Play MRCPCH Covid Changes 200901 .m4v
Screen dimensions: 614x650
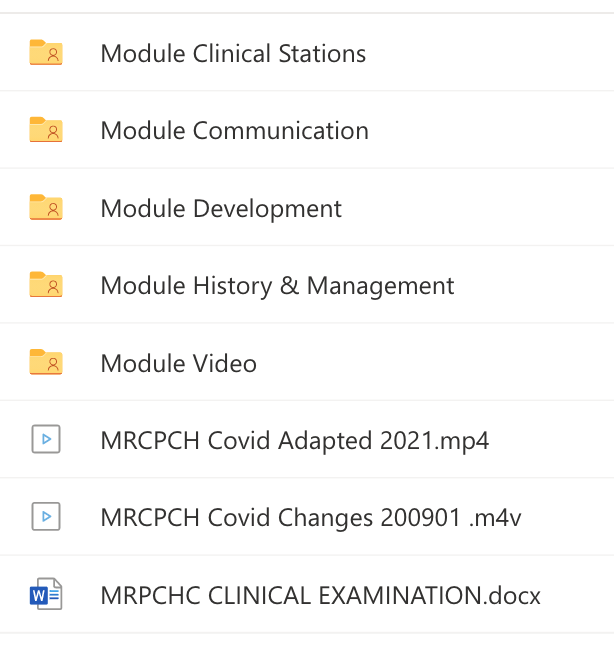tap(311, 517)
